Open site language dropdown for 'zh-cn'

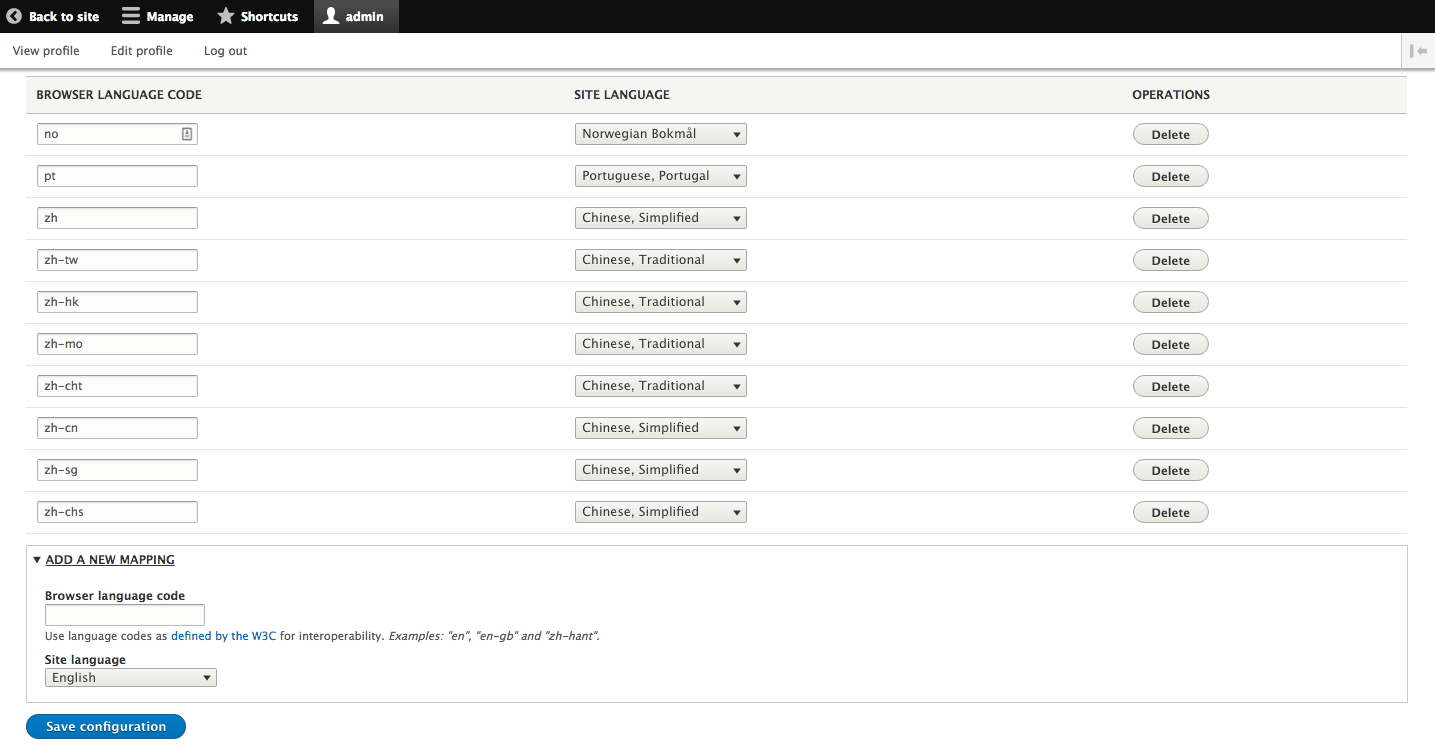click(661, 428)
